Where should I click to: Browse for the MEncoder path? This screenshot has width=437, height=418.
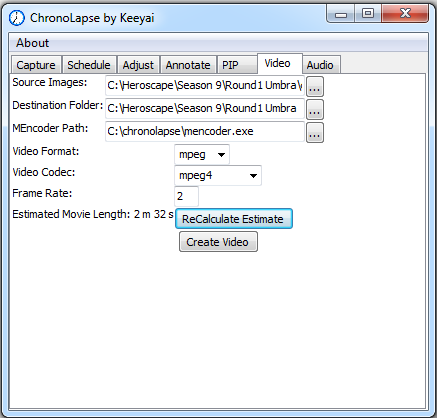point(315,132)
